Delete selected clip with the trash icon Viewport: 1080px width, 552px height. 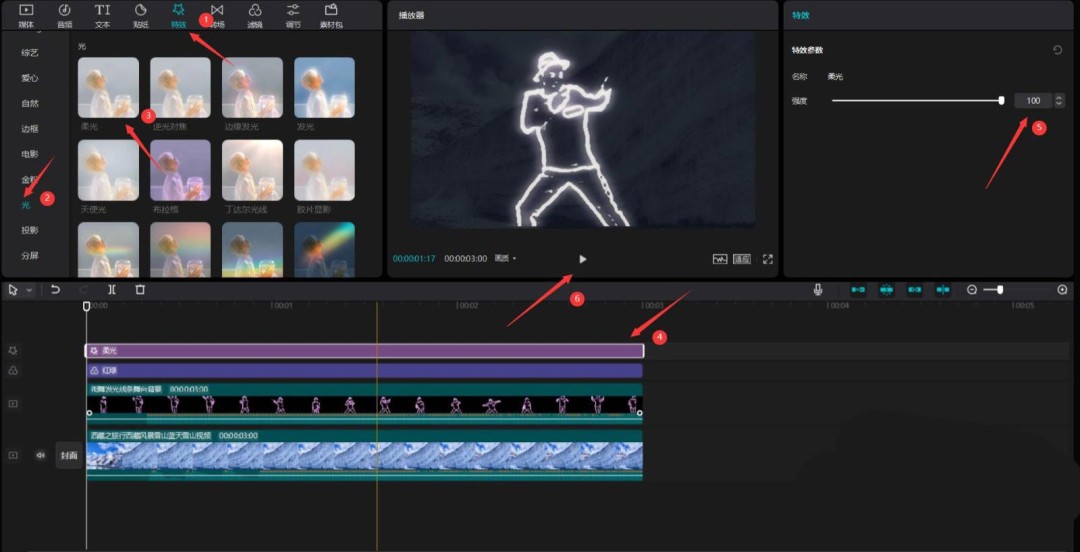point(140,289)
